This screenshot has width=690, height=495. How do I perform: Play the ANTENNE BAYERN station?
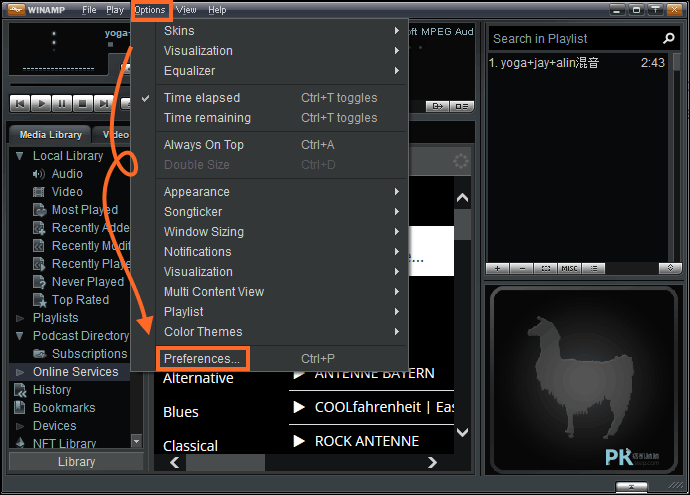299,374
